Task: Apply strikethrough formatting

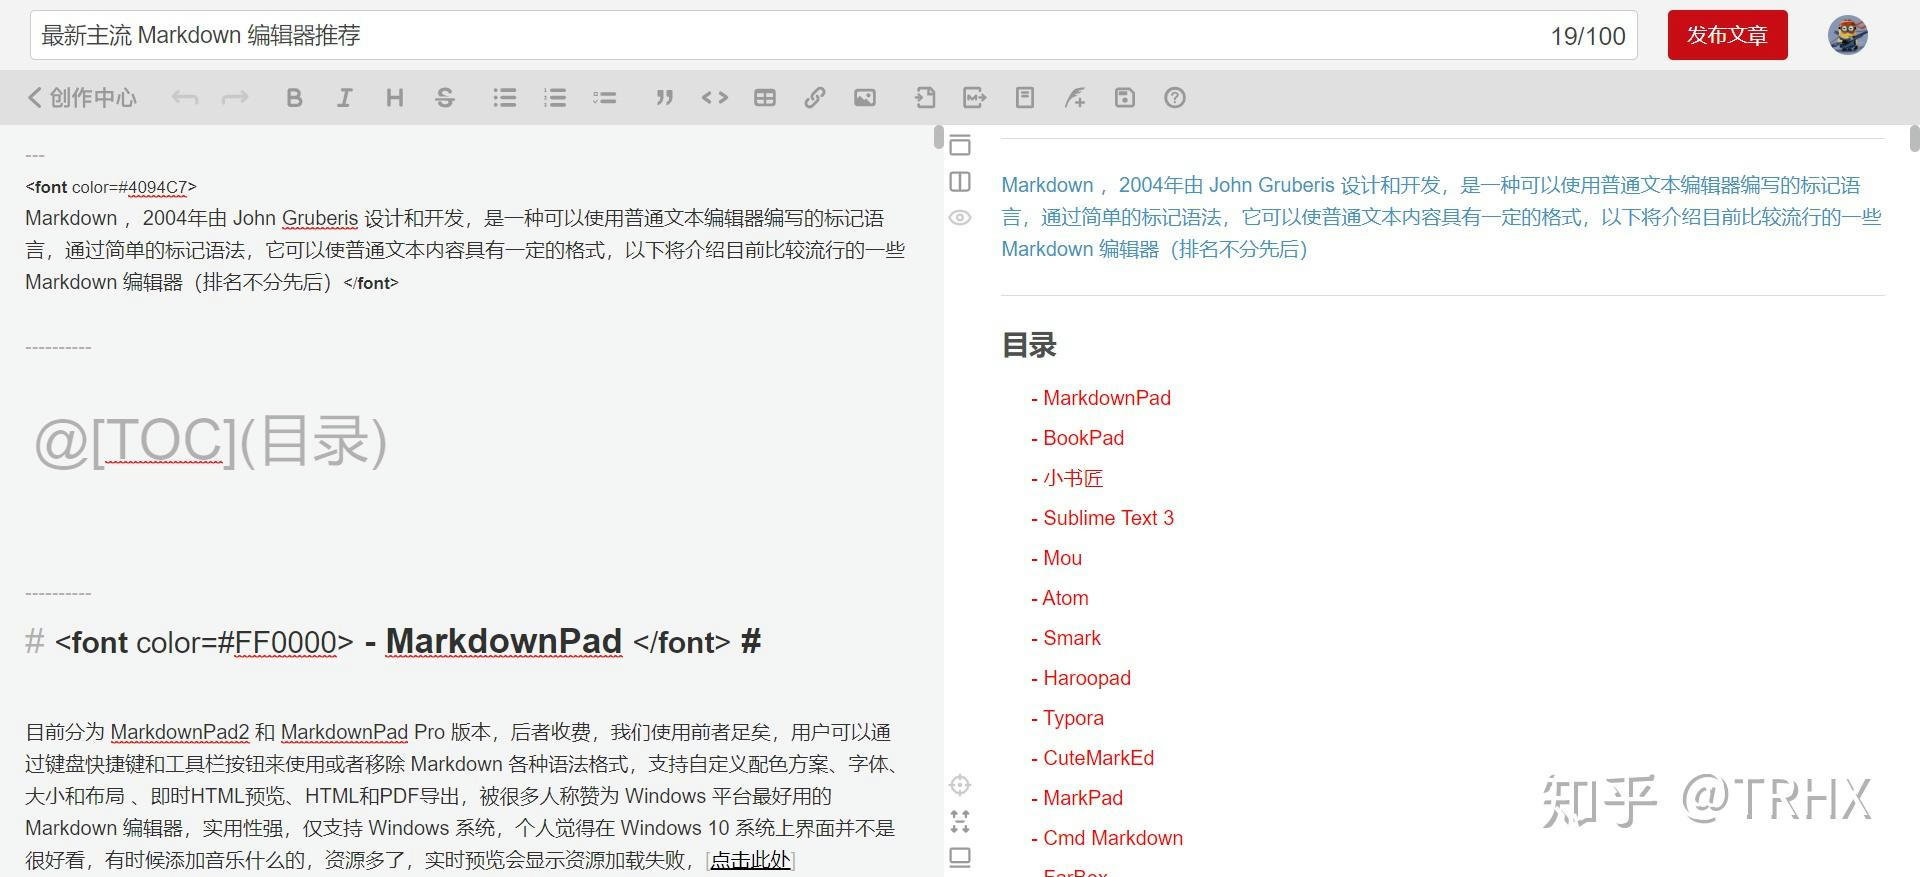Action: click(445, 98)
